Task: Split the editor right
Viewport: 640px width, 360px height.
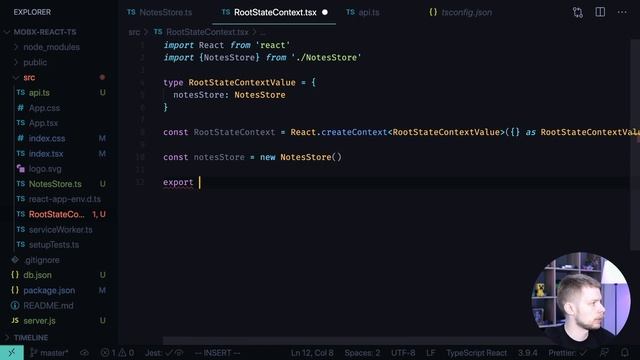Action: click(600, 12)
